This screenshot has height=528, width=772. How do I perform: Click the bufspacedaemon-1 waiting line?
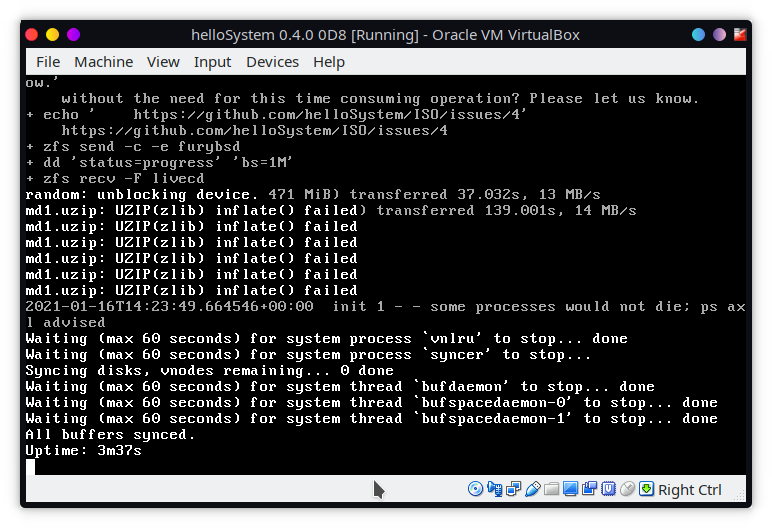tap(372, 419)
